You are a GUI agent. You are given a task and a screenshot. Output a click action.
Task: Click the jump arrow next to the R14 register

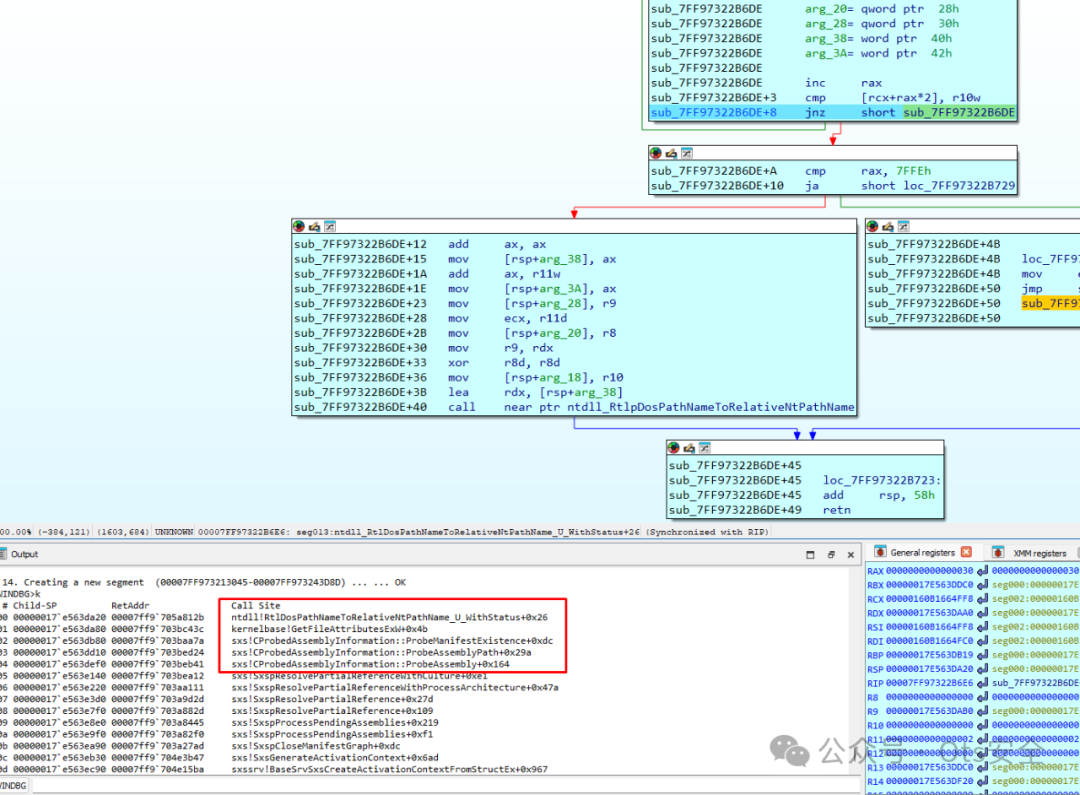coord(983,781)
